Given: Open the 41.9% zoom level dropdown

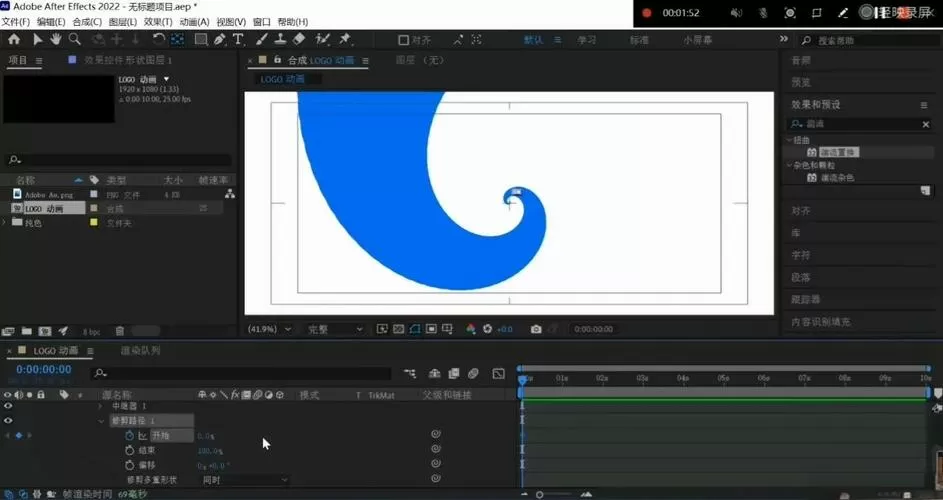Looking at the screenshot, I should (269, 329).
